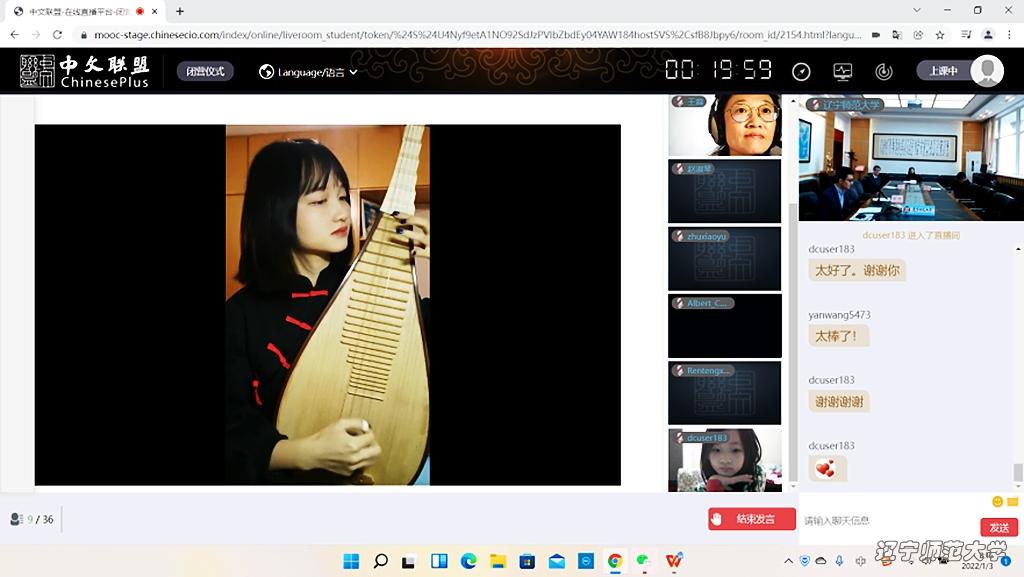Click the 太棒了! chat message
1024x577 pixels.
[x=839, y=336]
